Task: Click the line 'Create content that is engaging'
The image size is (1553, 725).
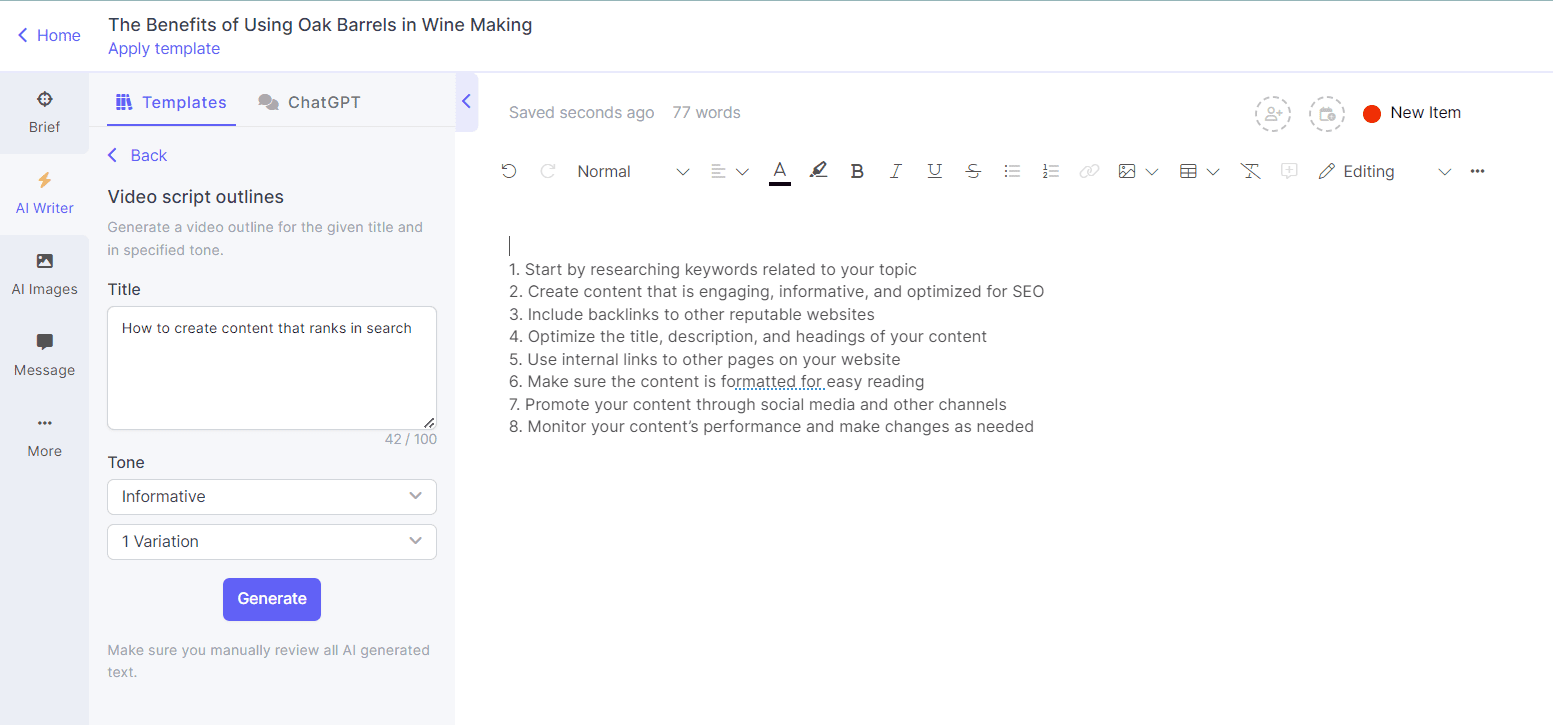Action: point(777,292)
